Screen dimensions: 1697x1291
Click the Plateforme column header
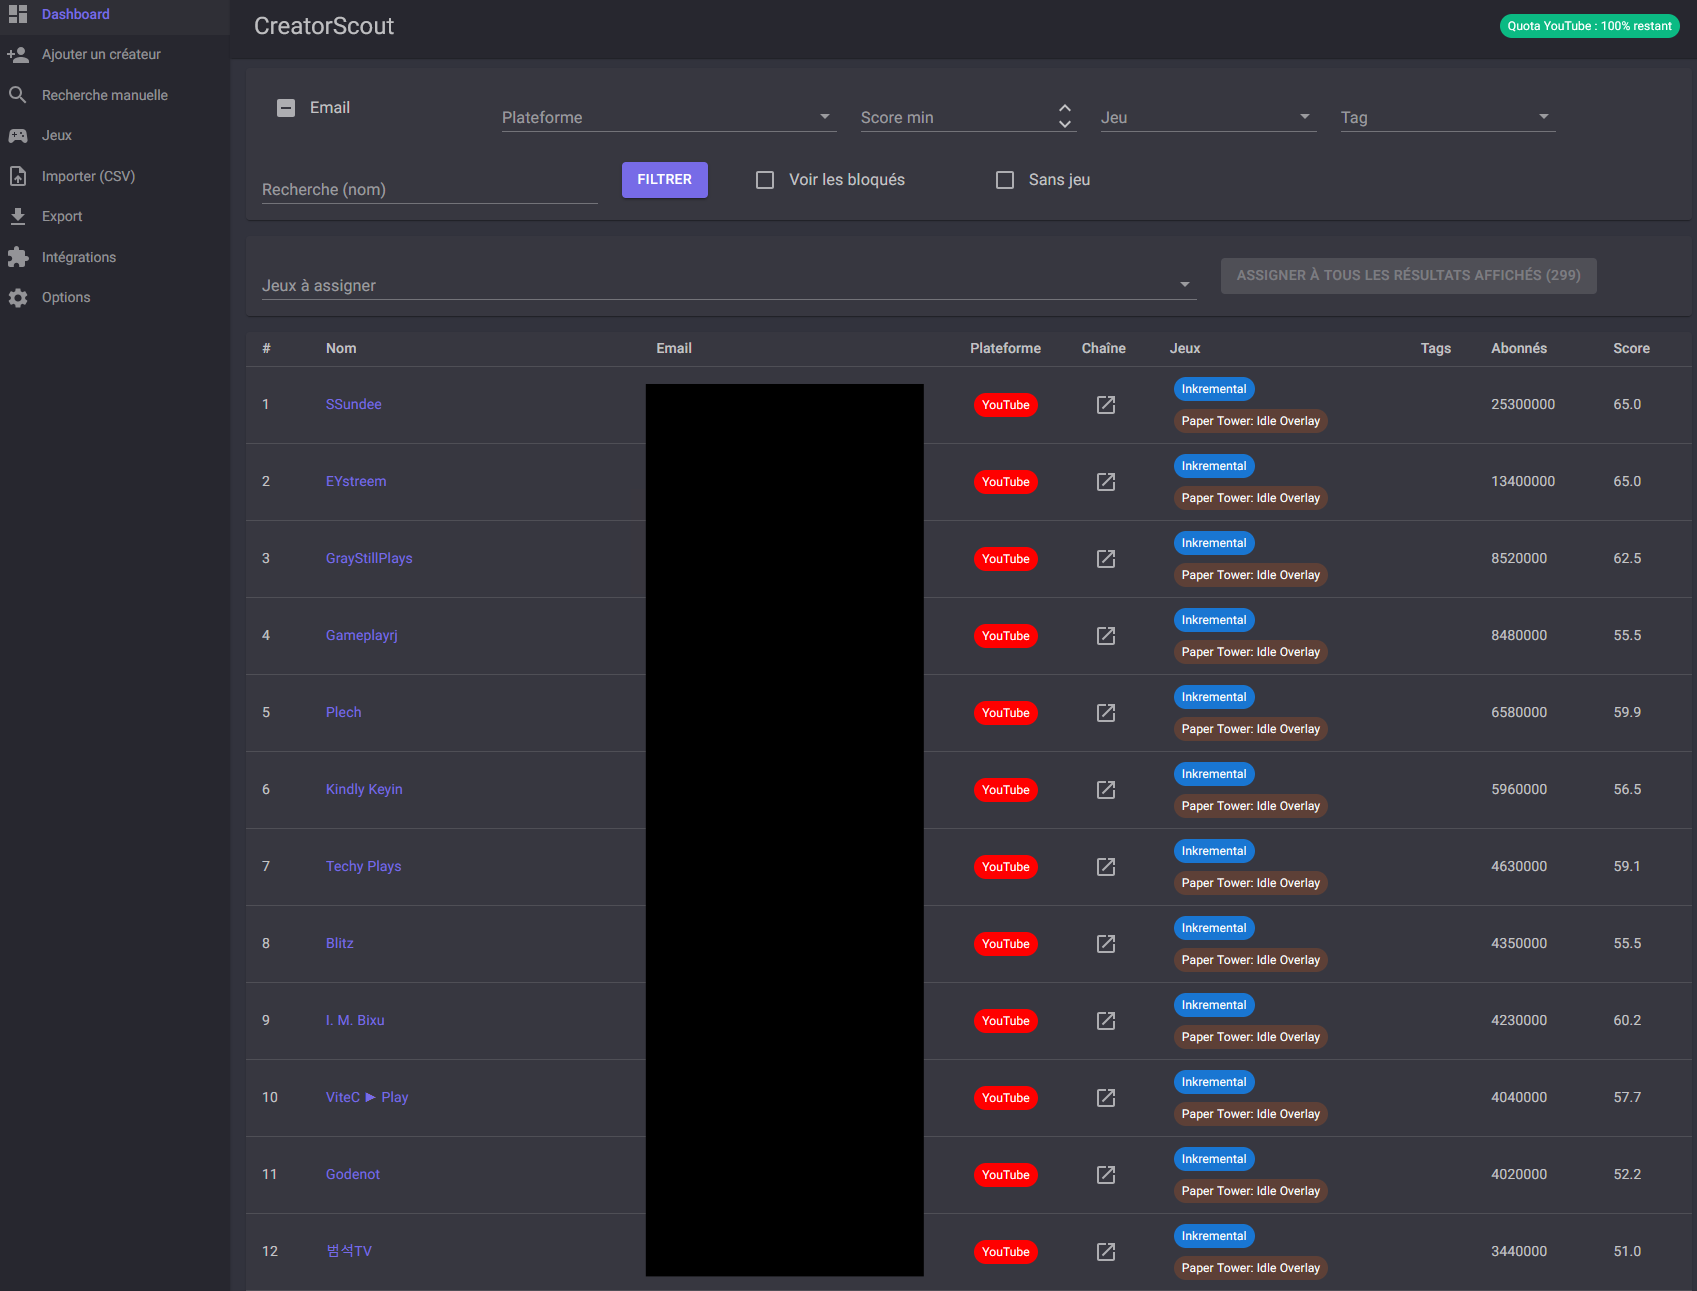pyautogui.click(x=1005, y=348)
